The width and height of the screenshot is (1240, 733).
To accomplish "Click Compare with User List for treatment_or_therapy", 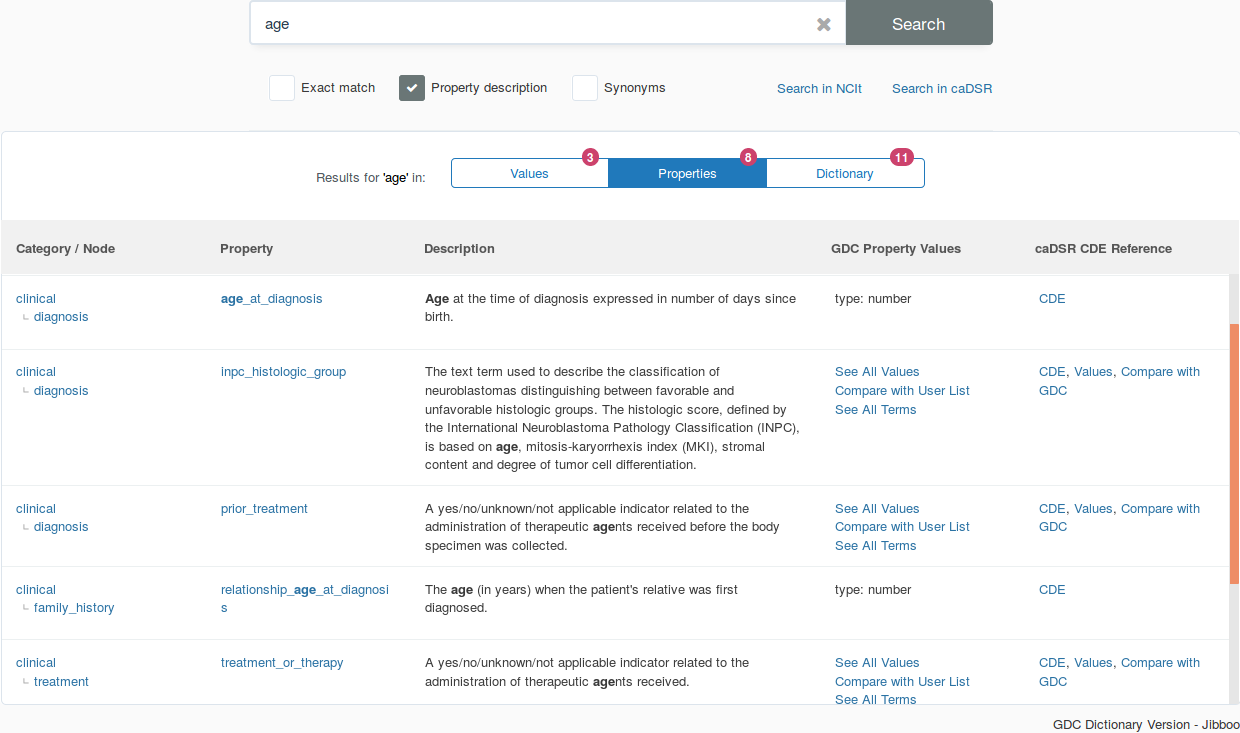I will coord(902,682).
